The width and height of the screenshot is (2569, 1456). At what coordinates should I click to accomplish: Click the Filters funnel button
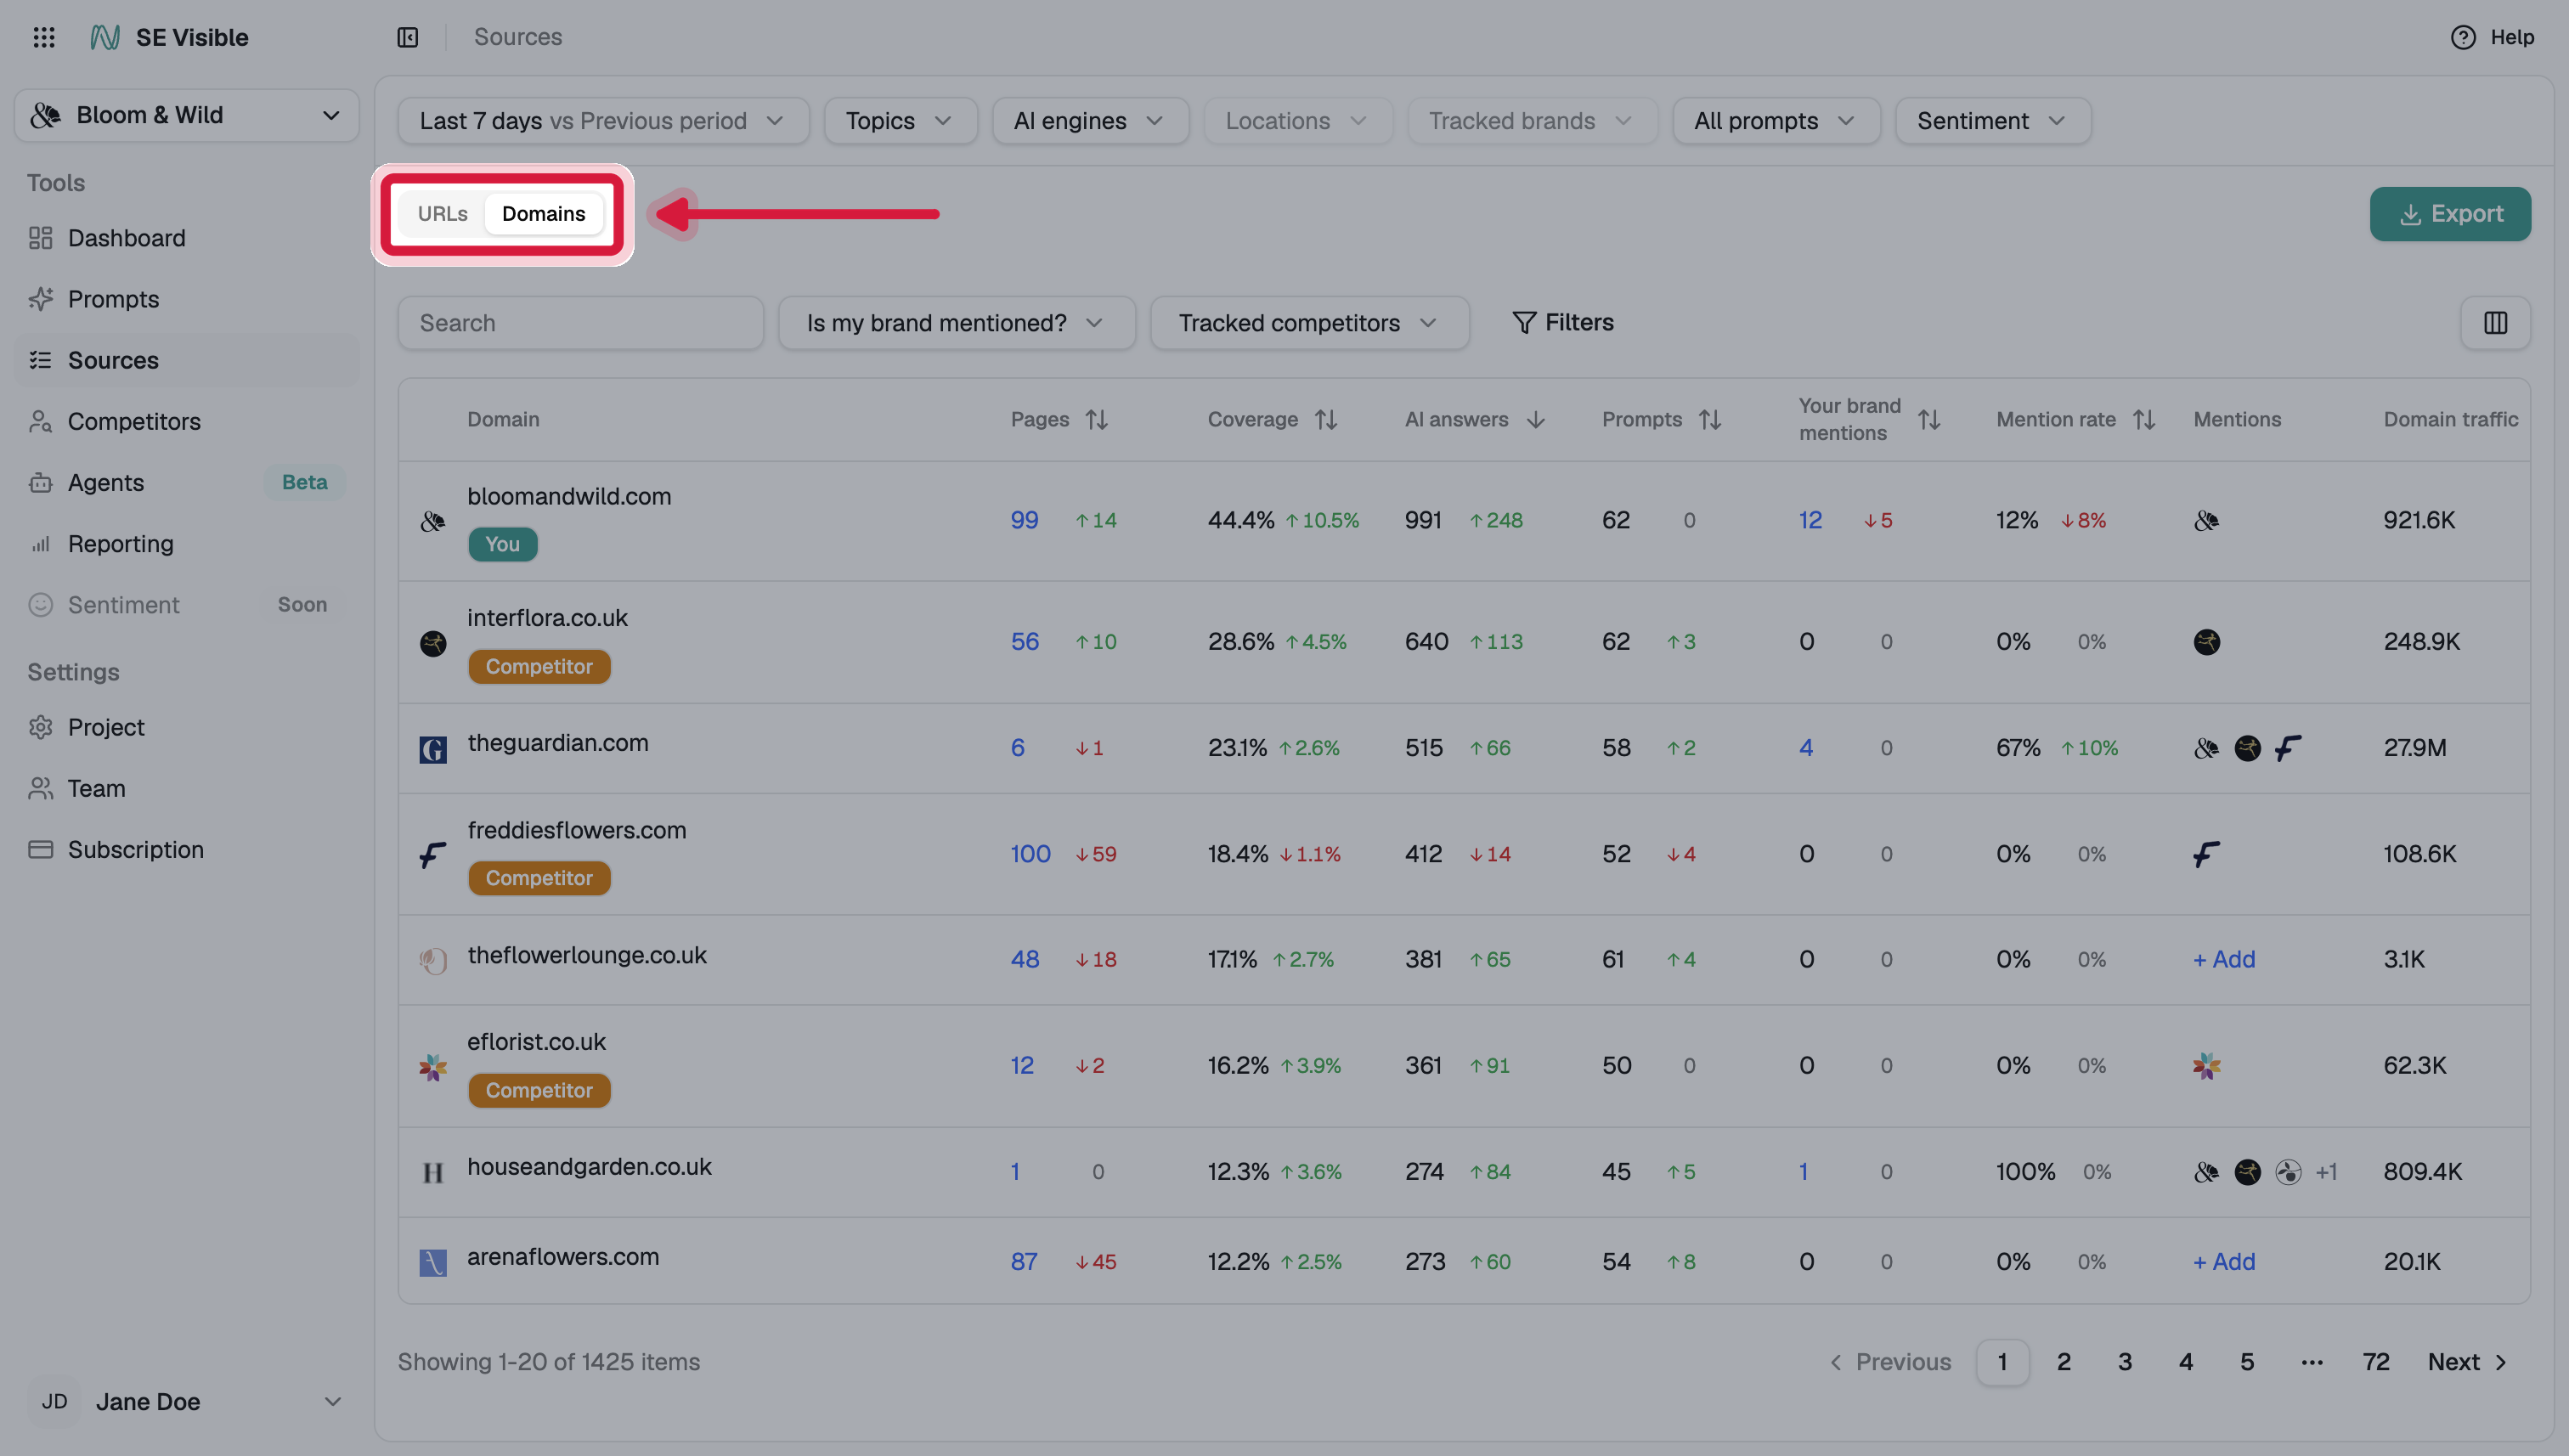1562,322
